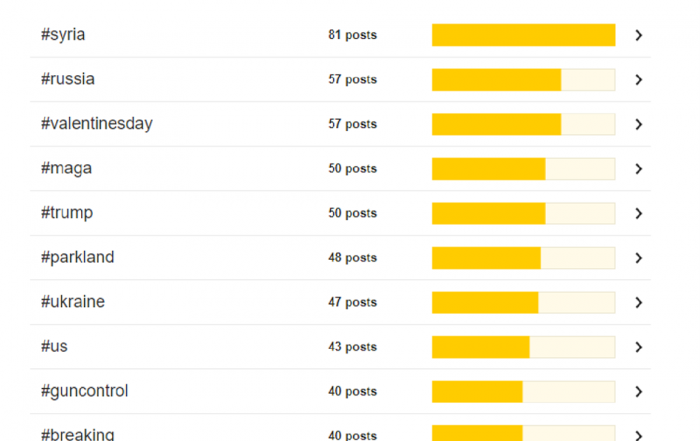The width and height of the screenshot is (700, 441).
Task: Open the #us row chevron arrow
Action: pos(639,347)
